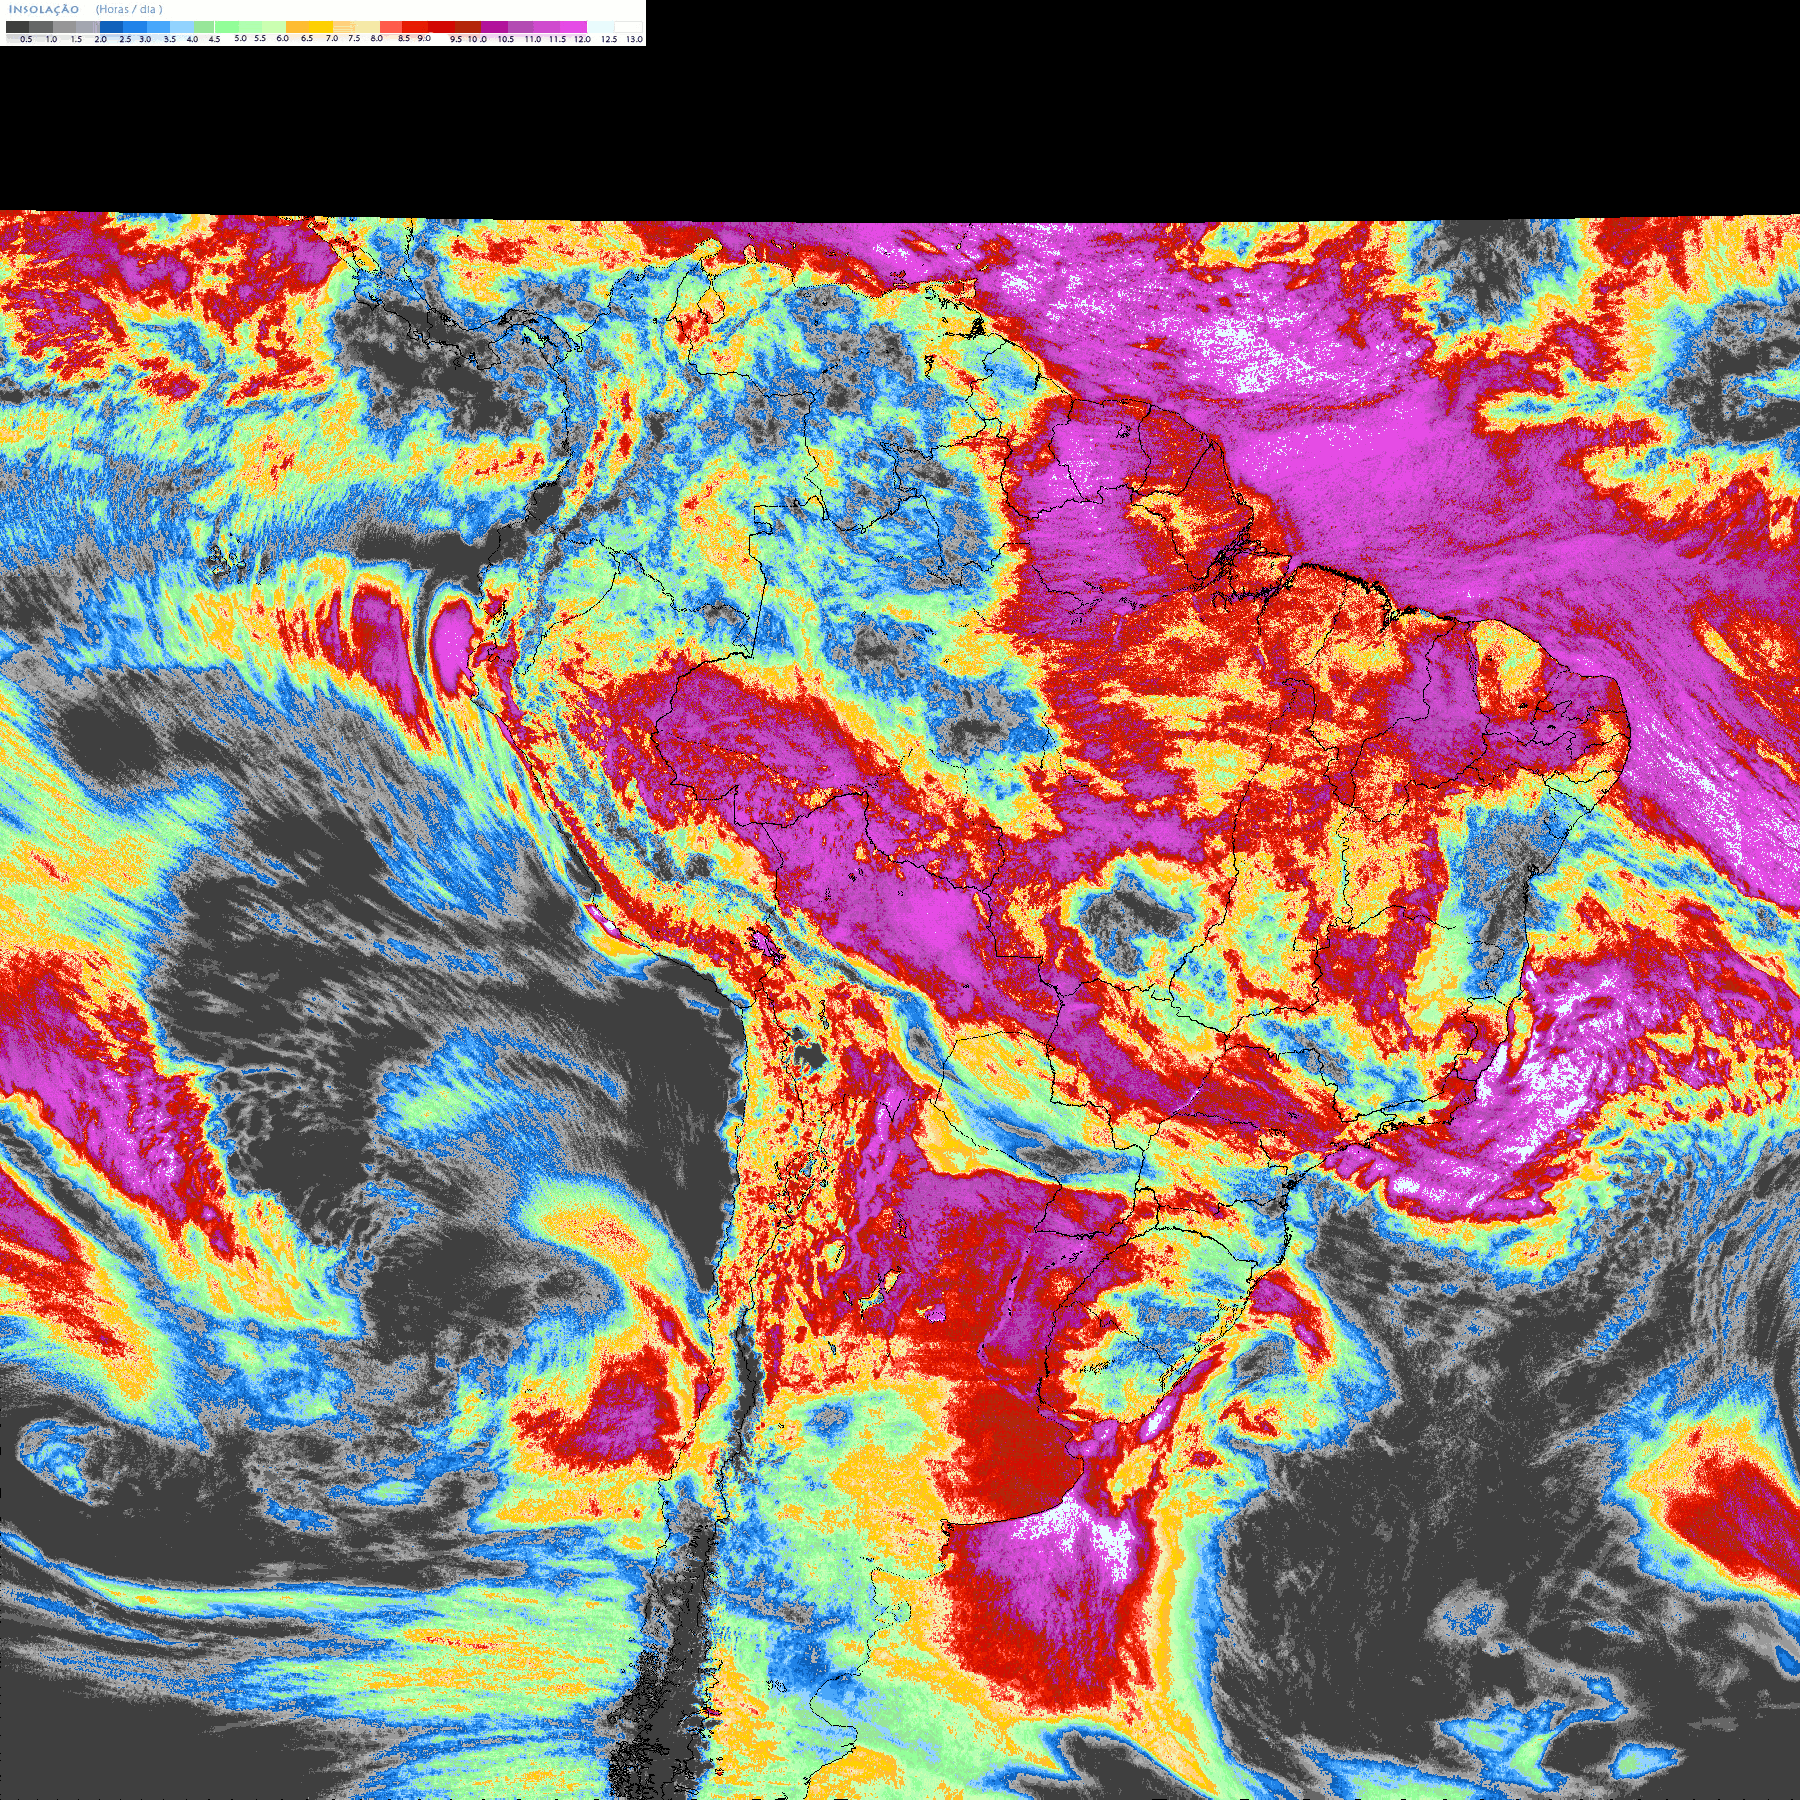Click the orange 6.5 legend swatch
The height and width of the screenshot is (1800, 1800).
pos(297,27)
